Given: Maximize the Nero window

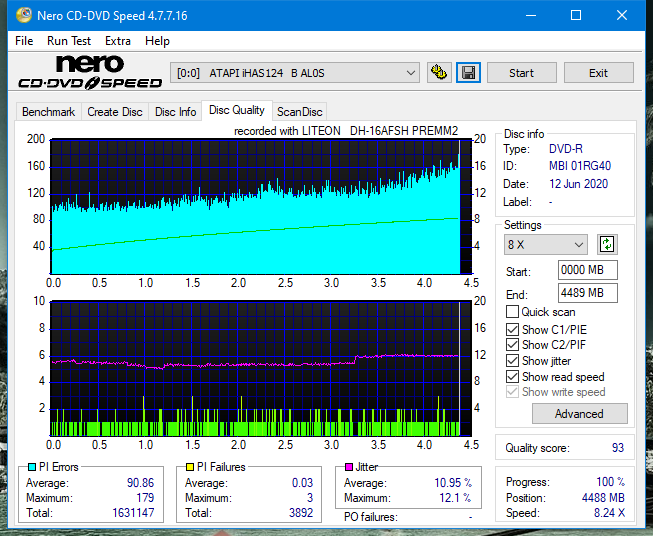Looking at the screenshot, I should tap(576, 15).
